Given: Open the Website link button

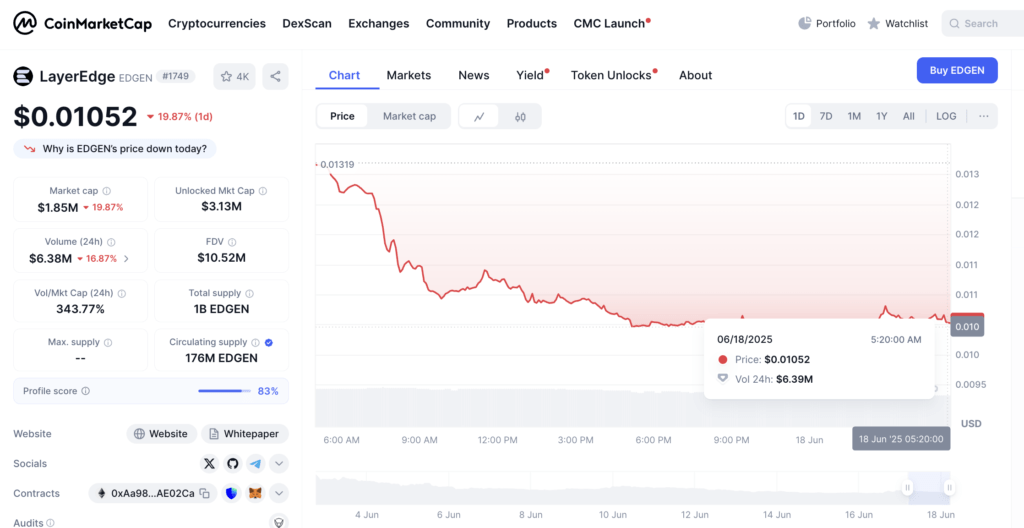Looking at the screenshot, I should point(161,434).
